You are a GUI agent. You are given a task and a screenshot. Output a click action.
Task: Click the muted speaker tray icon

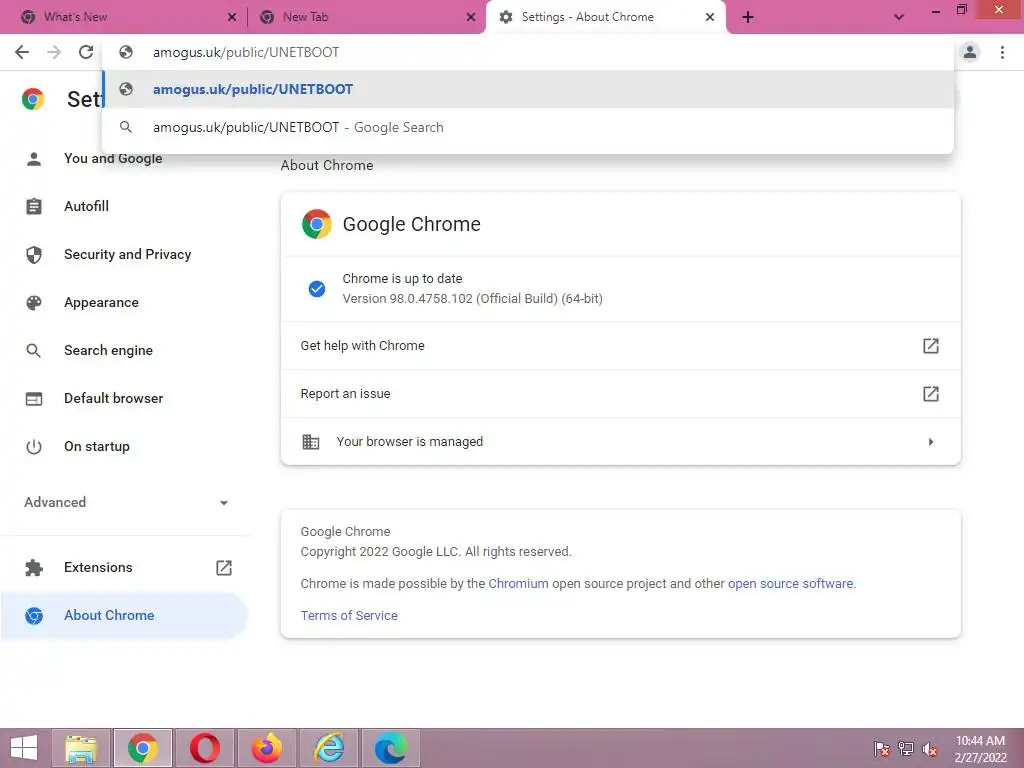pyautogui.click(x=929, y=749)
